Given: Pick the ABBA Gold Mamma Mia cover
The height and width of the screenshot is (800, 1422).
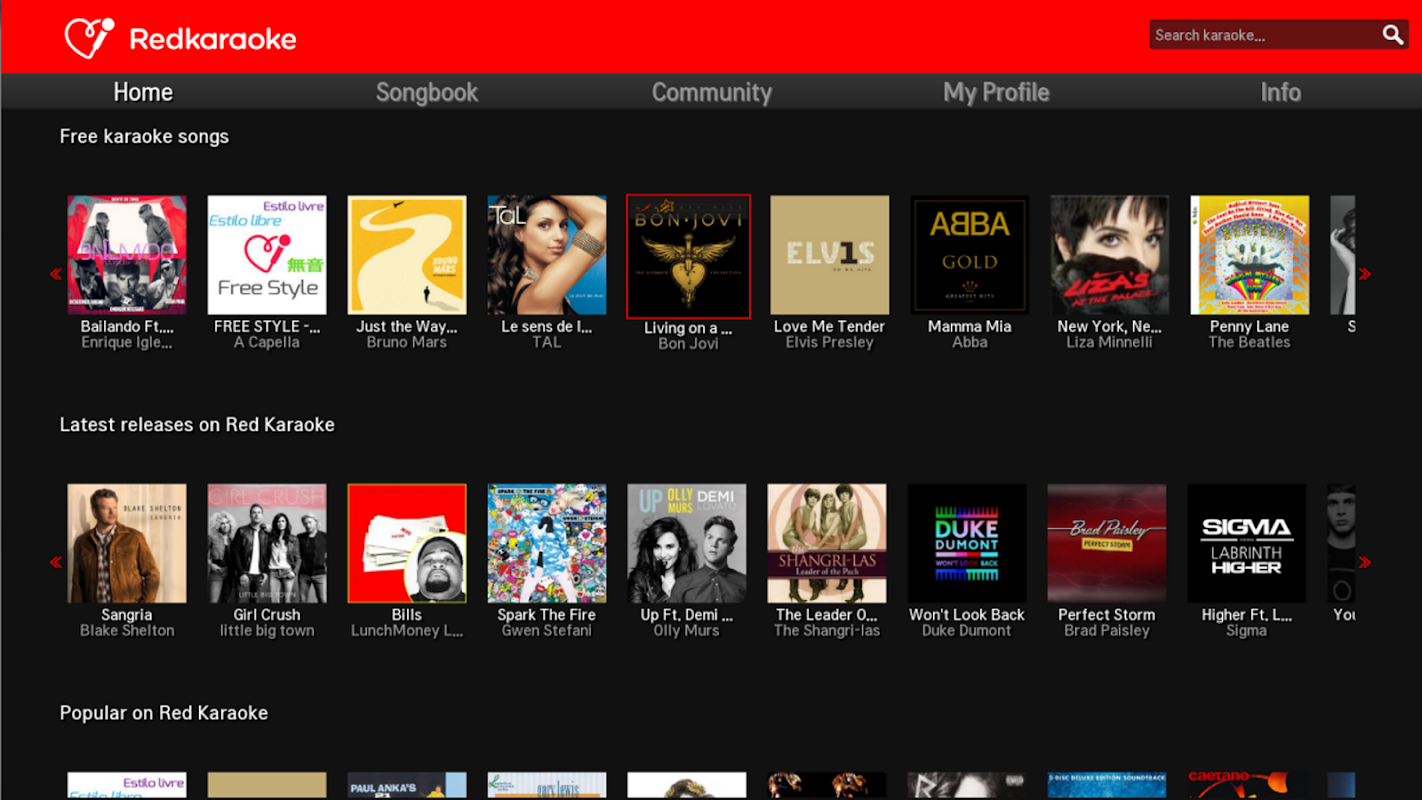Looking at the screenshot, I should coord(970,255).
